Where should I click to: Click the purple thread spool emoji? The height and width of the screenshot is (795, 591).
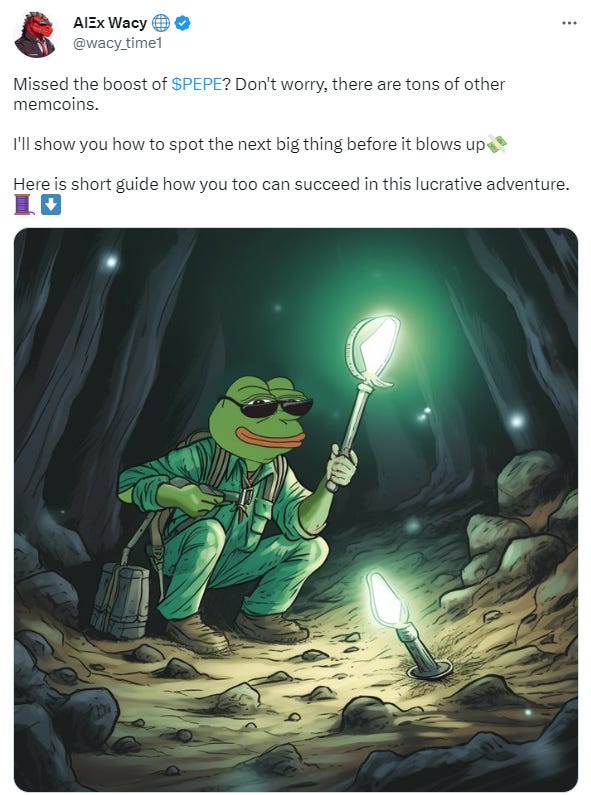(x=24, y=205)
